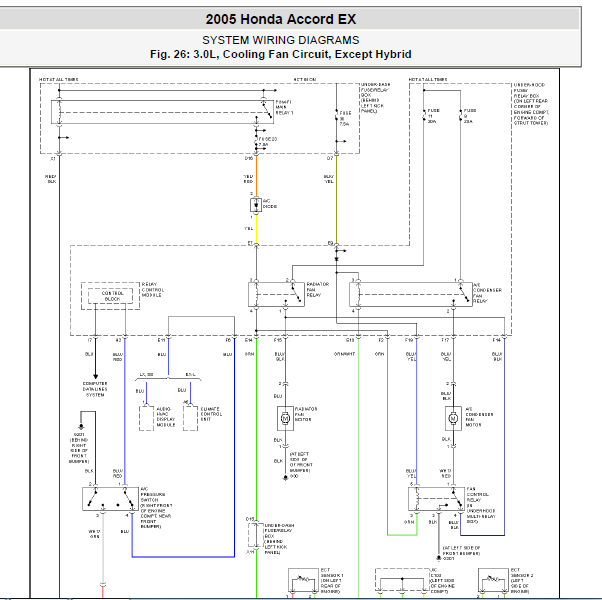The width and height of the screenshot is (602, 600).
Task: Click the Under-Dash Fuse/Relay Box label near D15
Action: (x=279, y=539)
